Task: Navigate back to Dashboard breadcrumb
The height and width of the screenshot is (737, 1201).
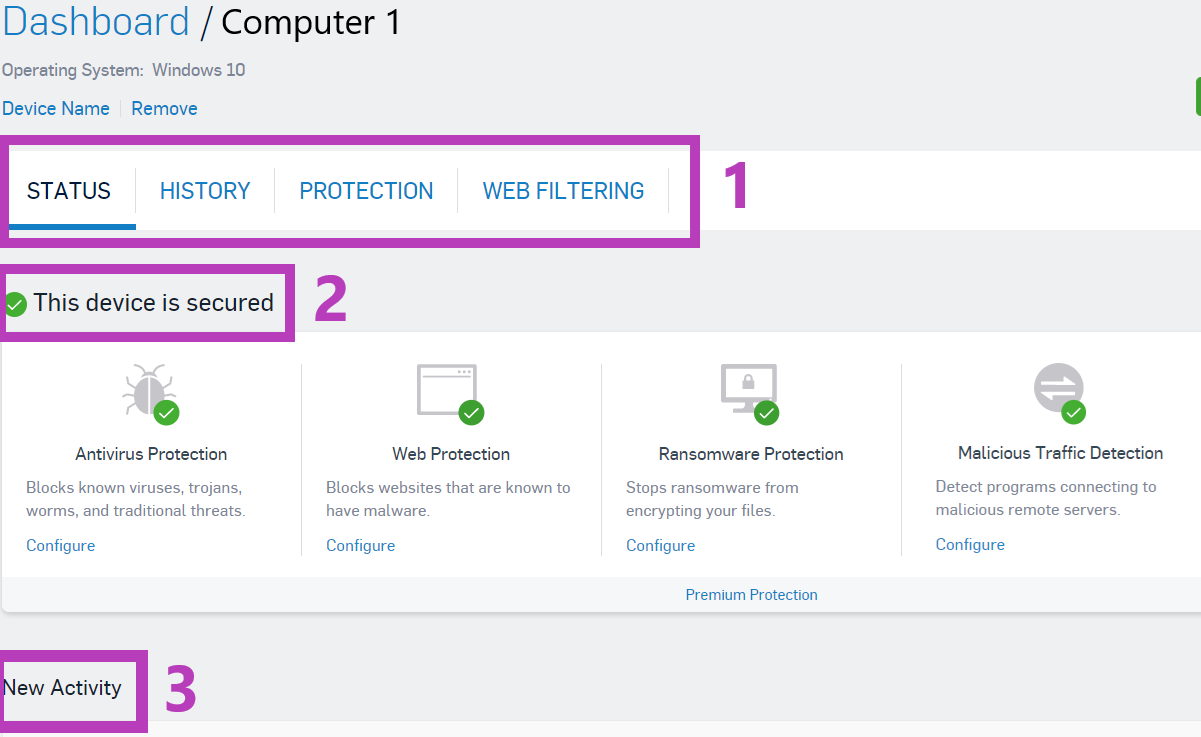Action: [x=96, y=22]
